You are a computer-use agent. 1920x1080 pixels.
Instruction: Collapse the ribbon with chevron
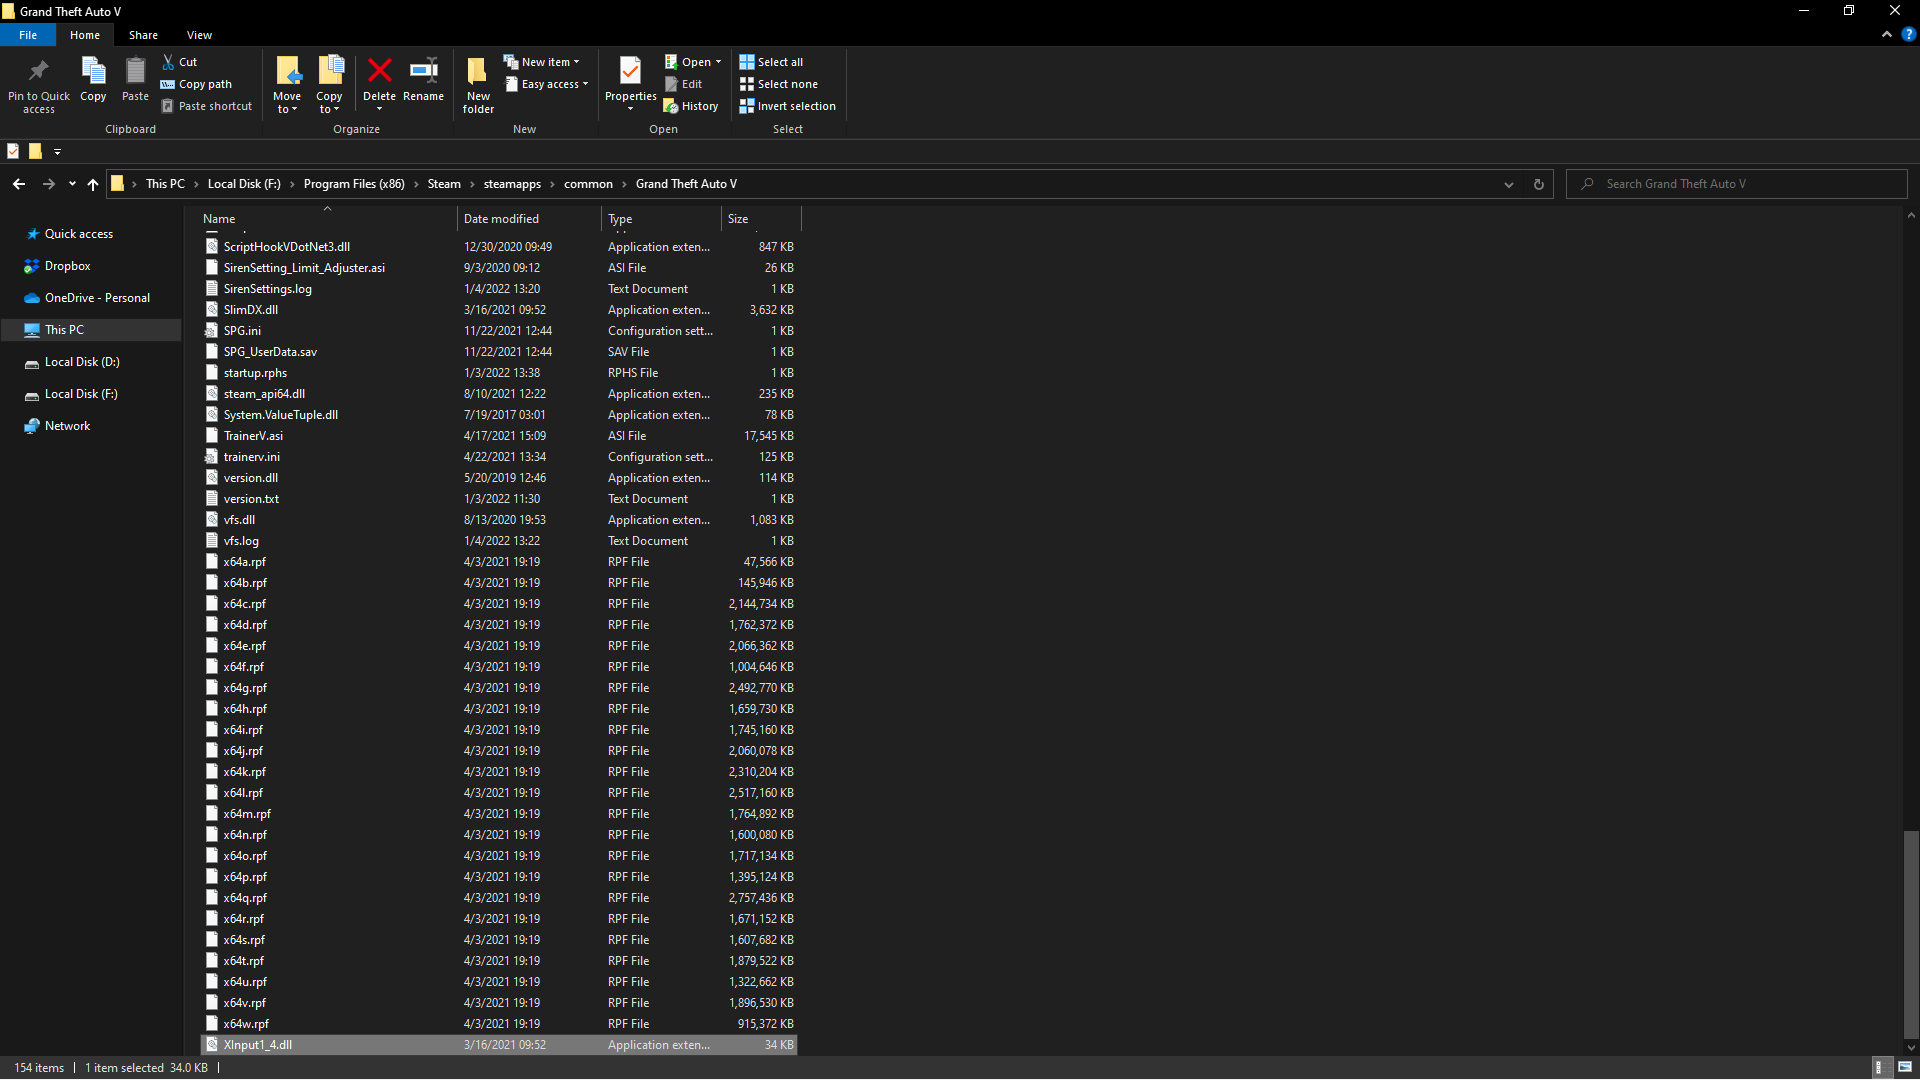pos(1887,34)
